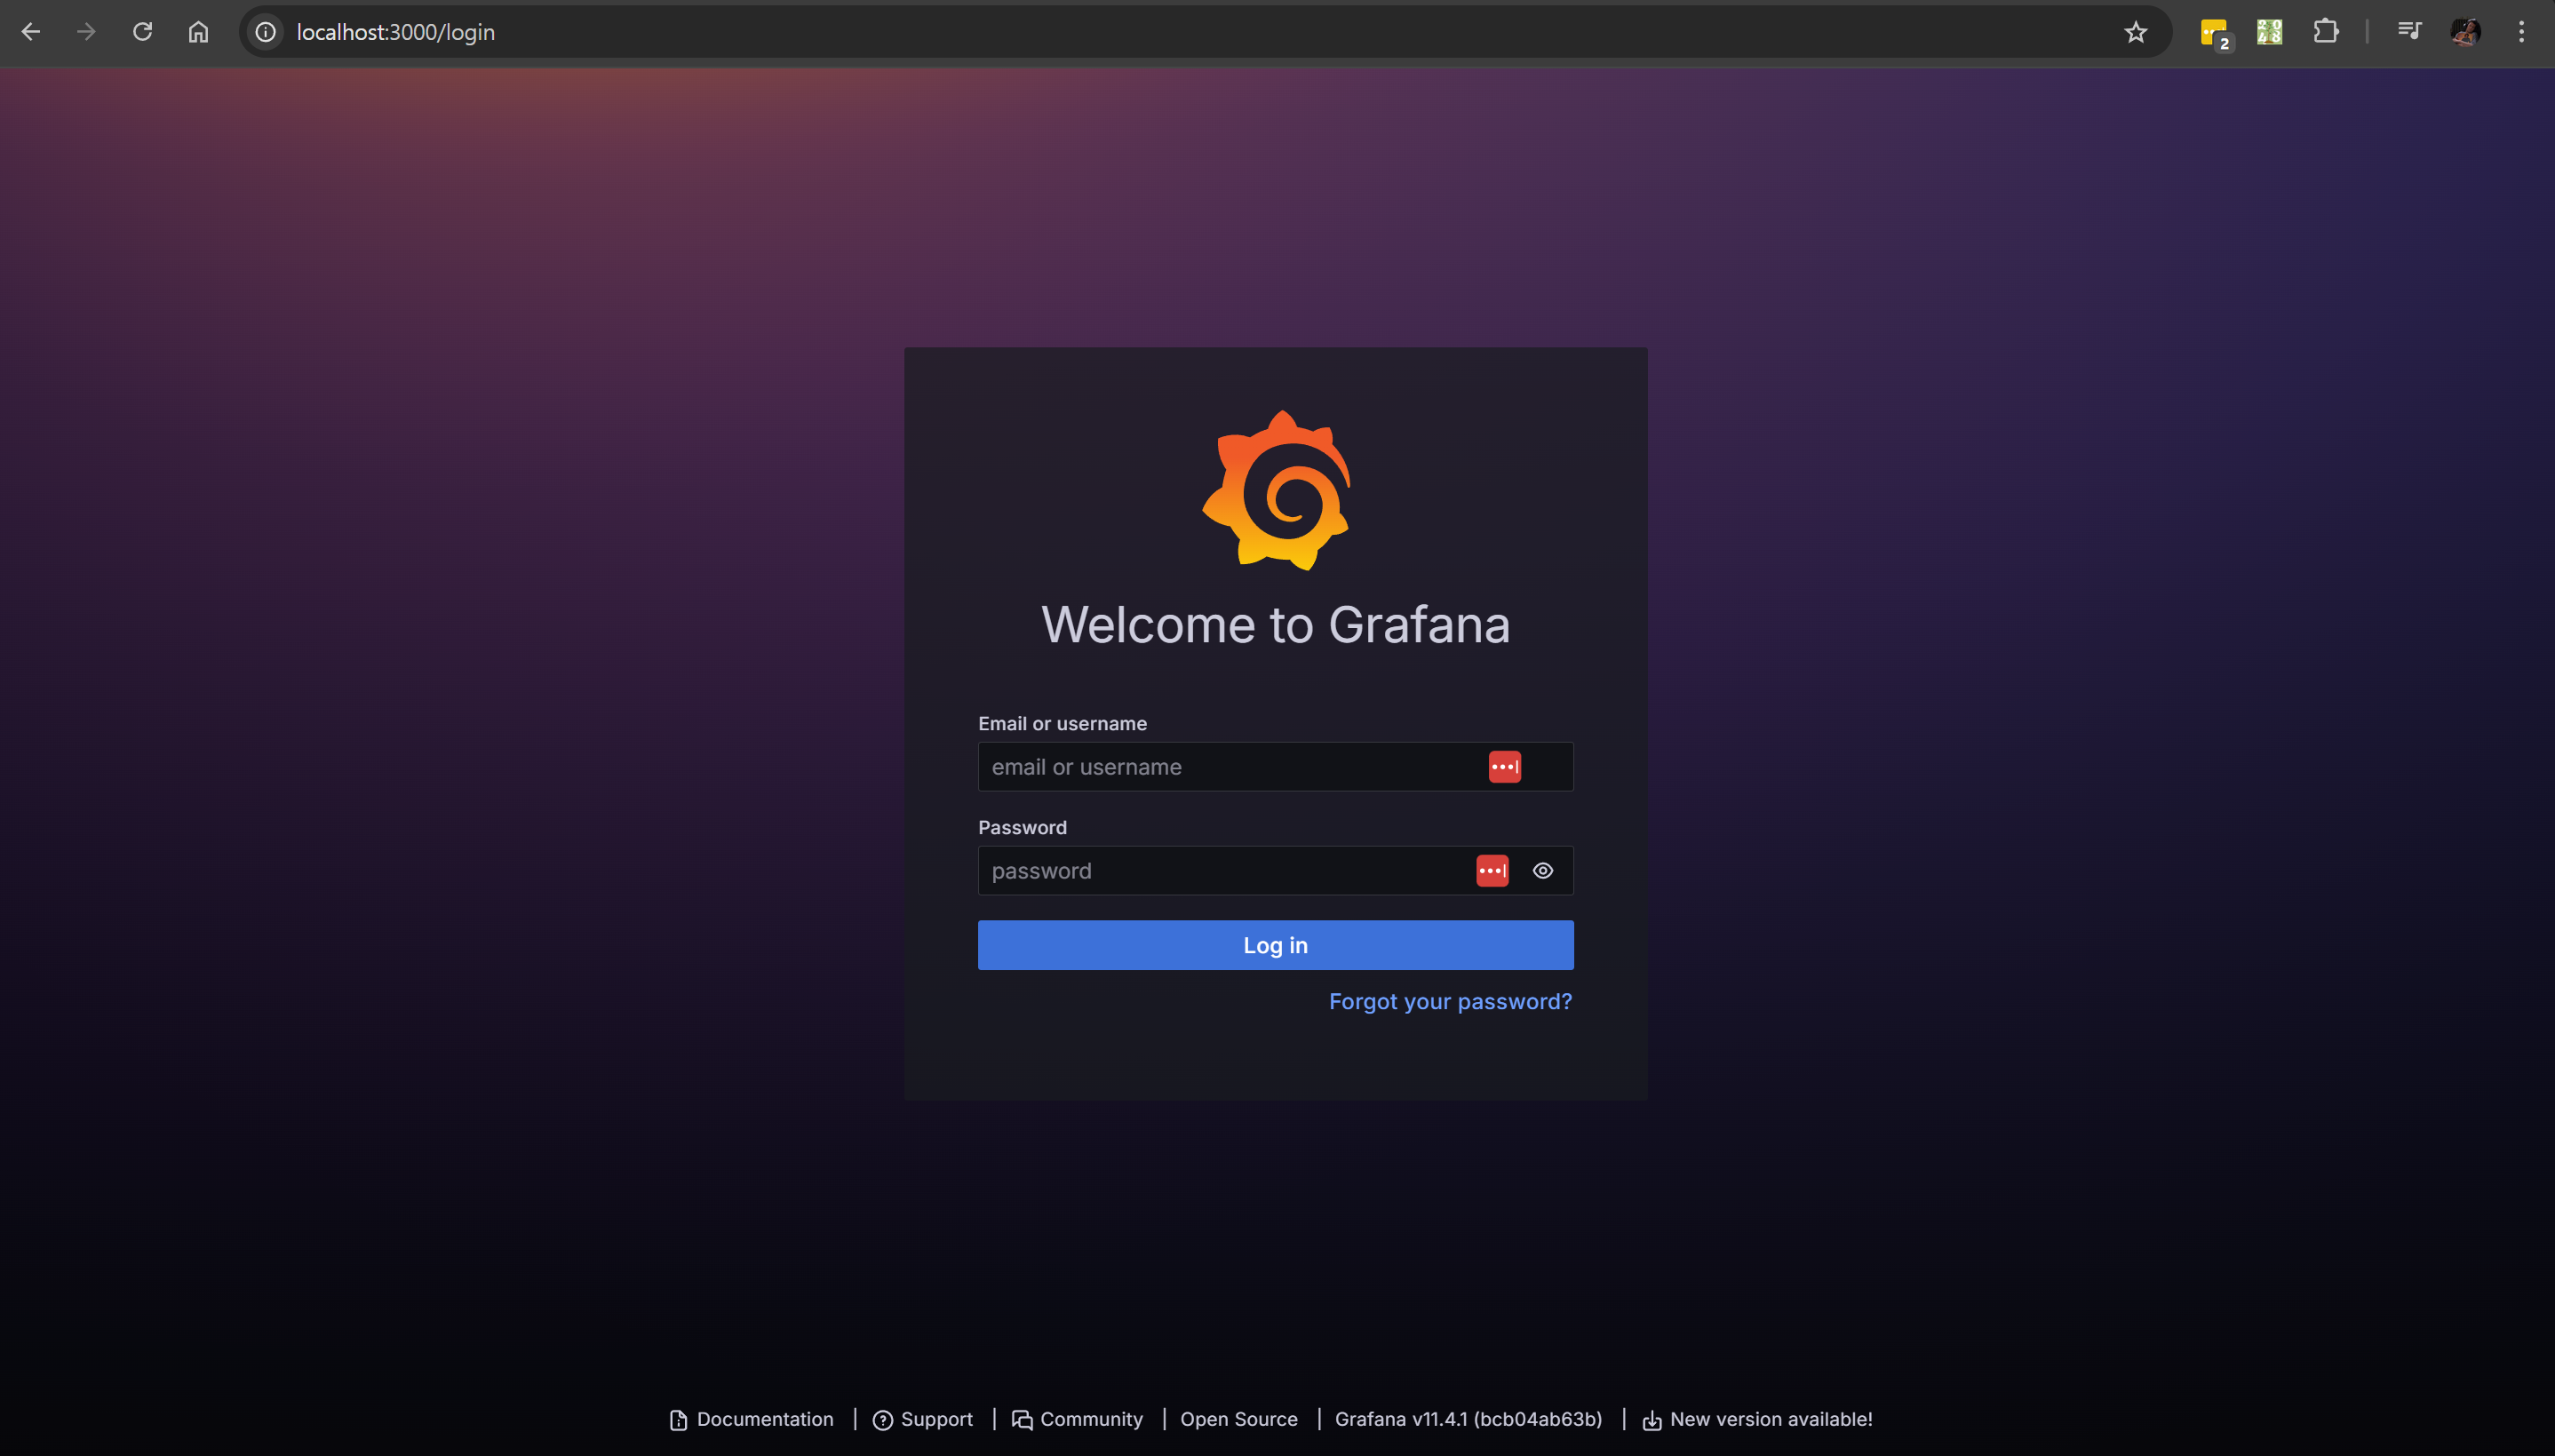The image size is (2555, 1456).
Task: Click the address bar URL localhost:3000/login
Action: [396, 32]
